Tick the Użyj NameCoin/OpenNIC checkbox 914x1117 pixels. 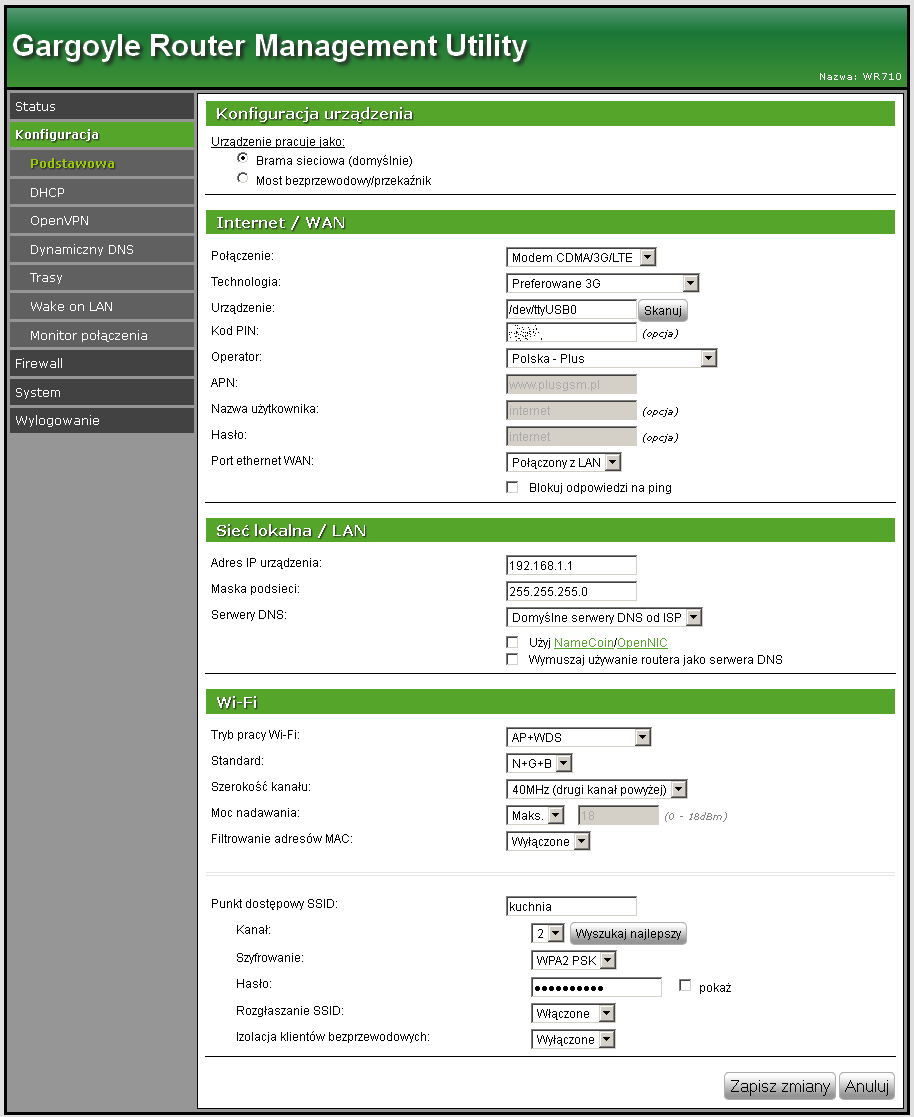(x=513, y=642)
